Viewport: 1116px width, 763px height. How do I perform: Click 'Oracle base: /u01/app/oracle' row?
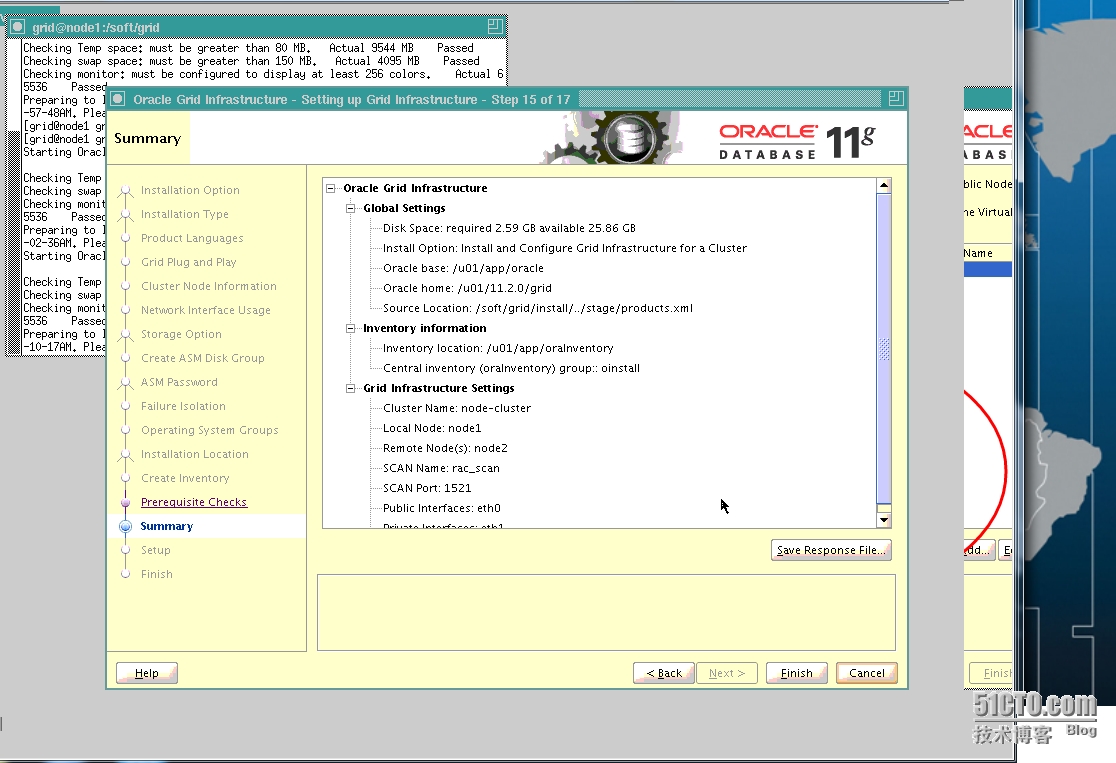coord(463,268)
